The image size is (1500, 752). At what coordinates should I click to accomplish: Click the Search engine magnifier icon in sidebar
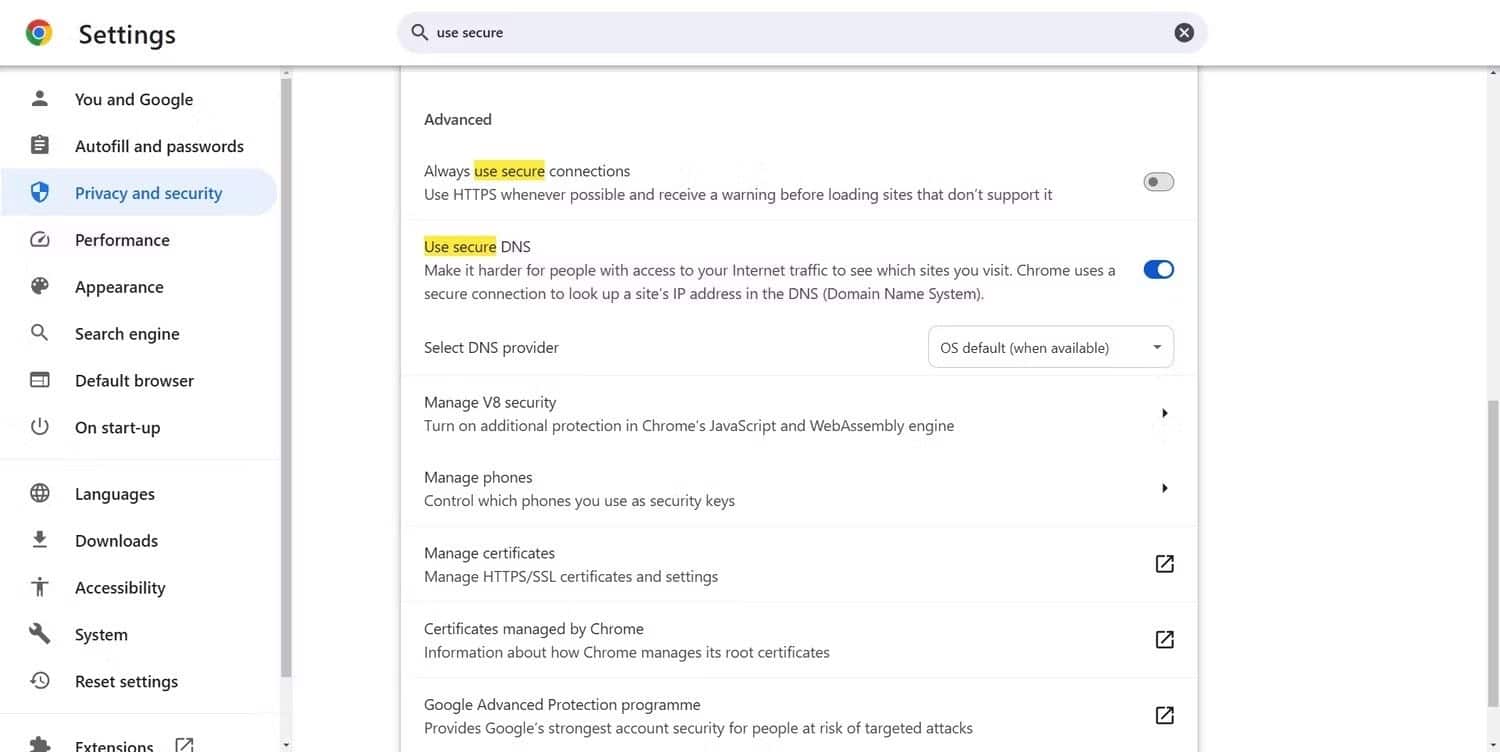point(40,333)
